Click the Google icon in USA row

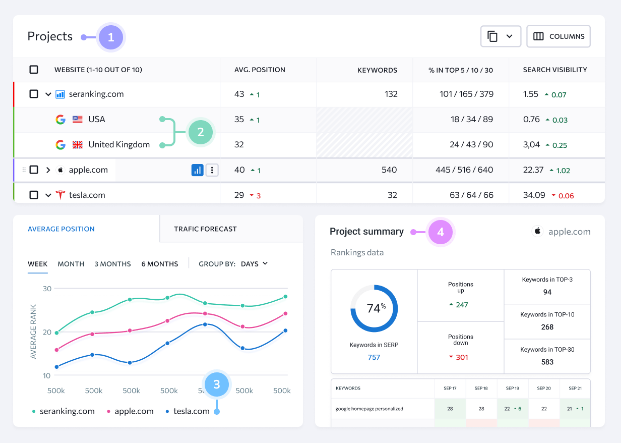(60, 119)
